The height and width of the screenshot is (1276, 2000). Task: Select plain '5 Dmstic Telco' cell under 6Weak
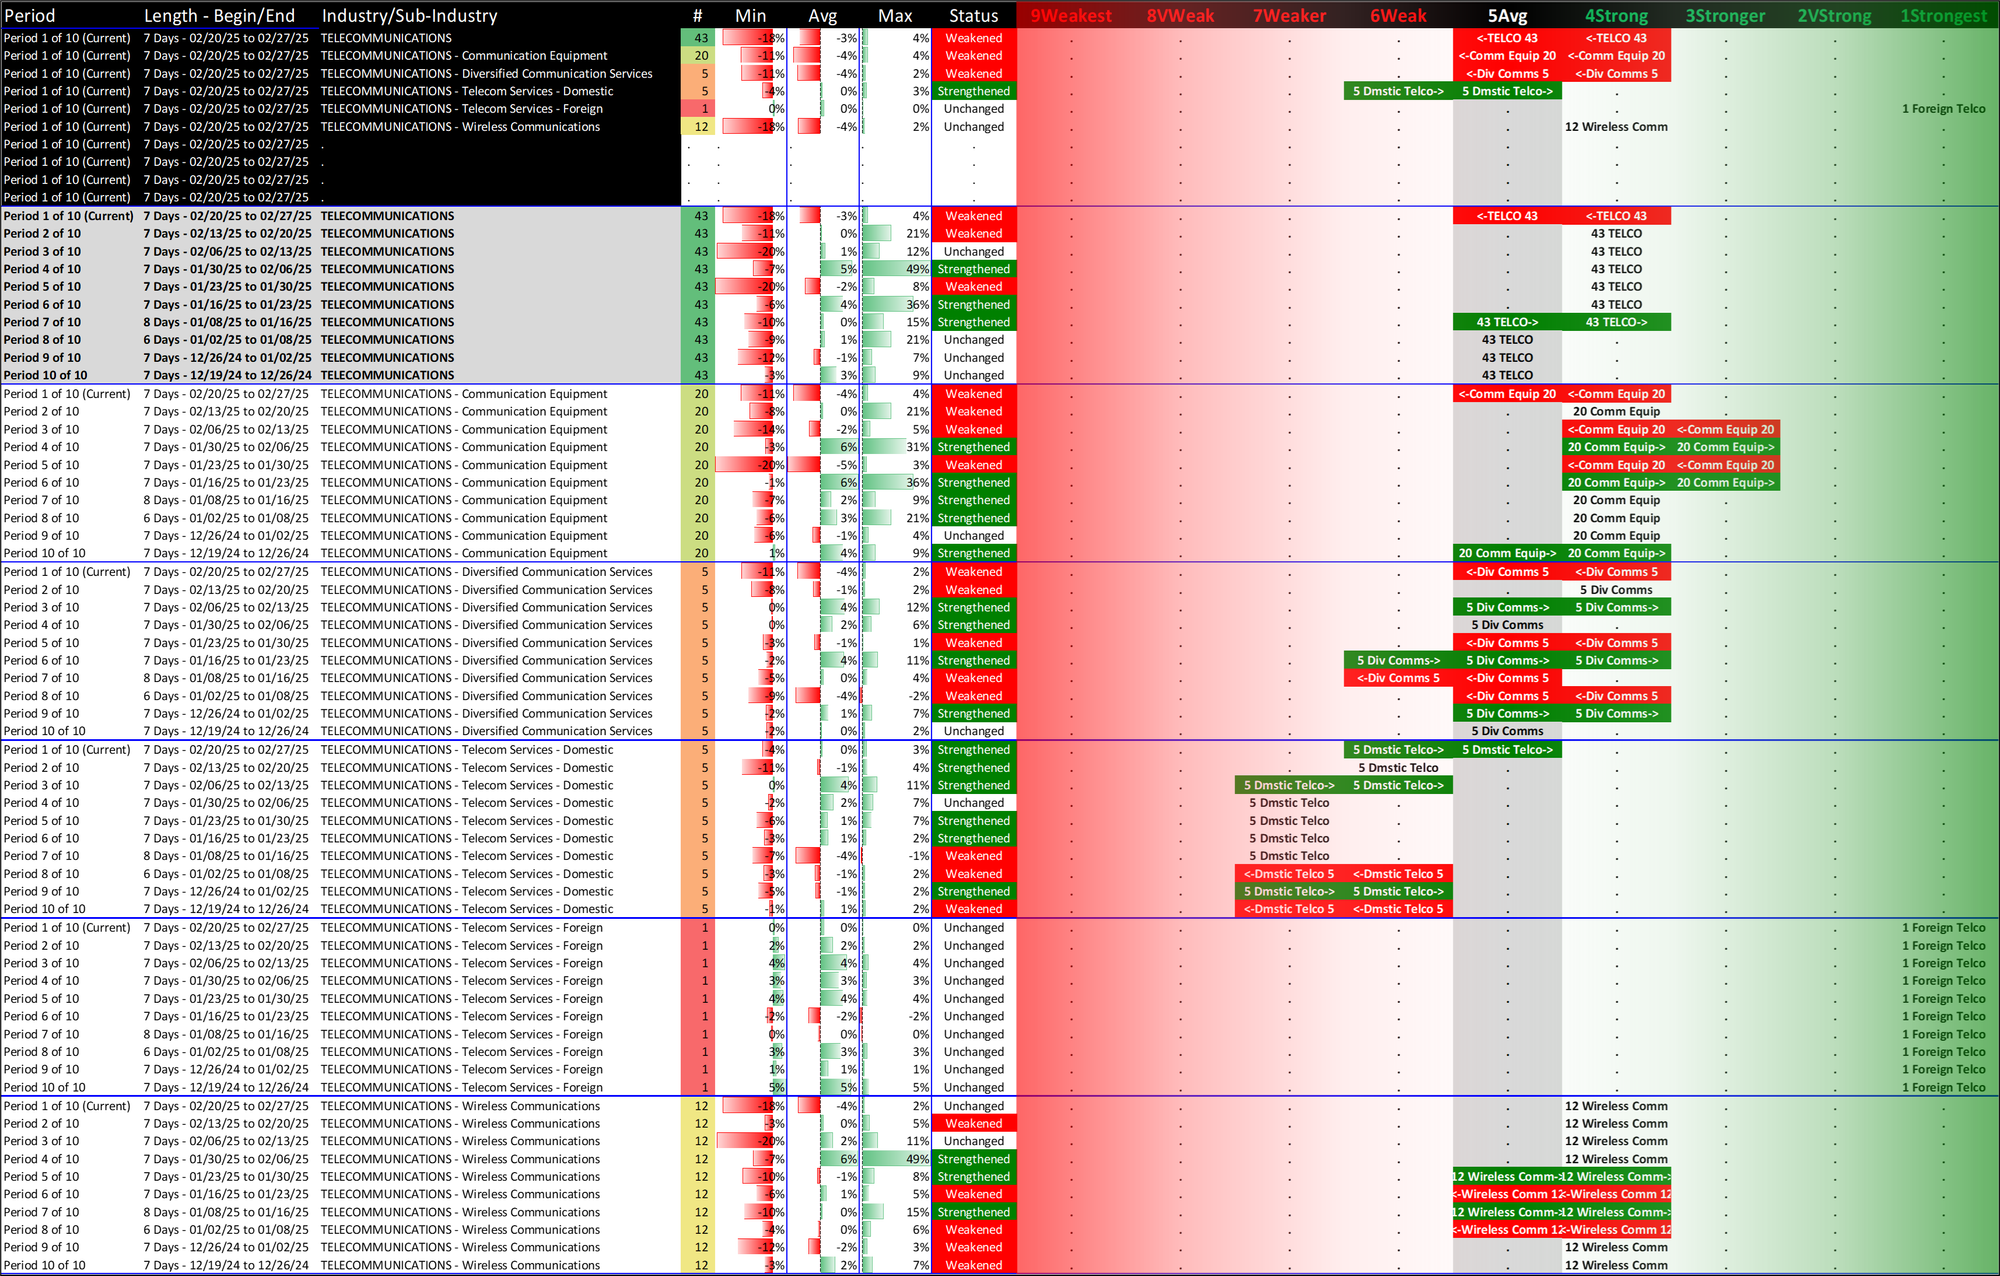[1398, 768]
